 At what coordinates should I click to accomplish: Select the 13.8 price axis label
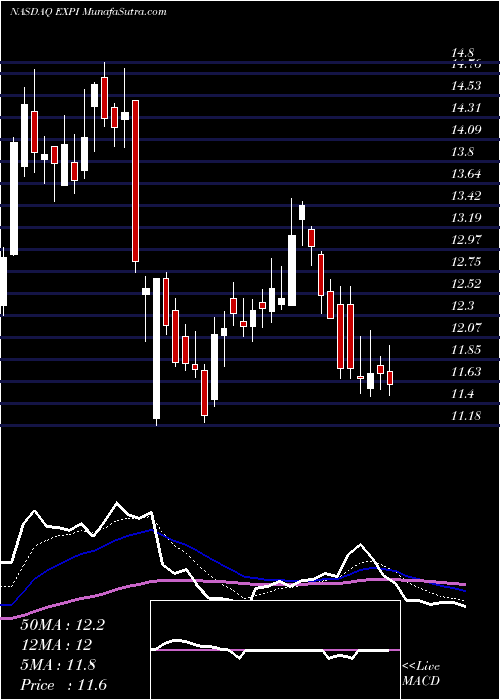coord(463,152)
